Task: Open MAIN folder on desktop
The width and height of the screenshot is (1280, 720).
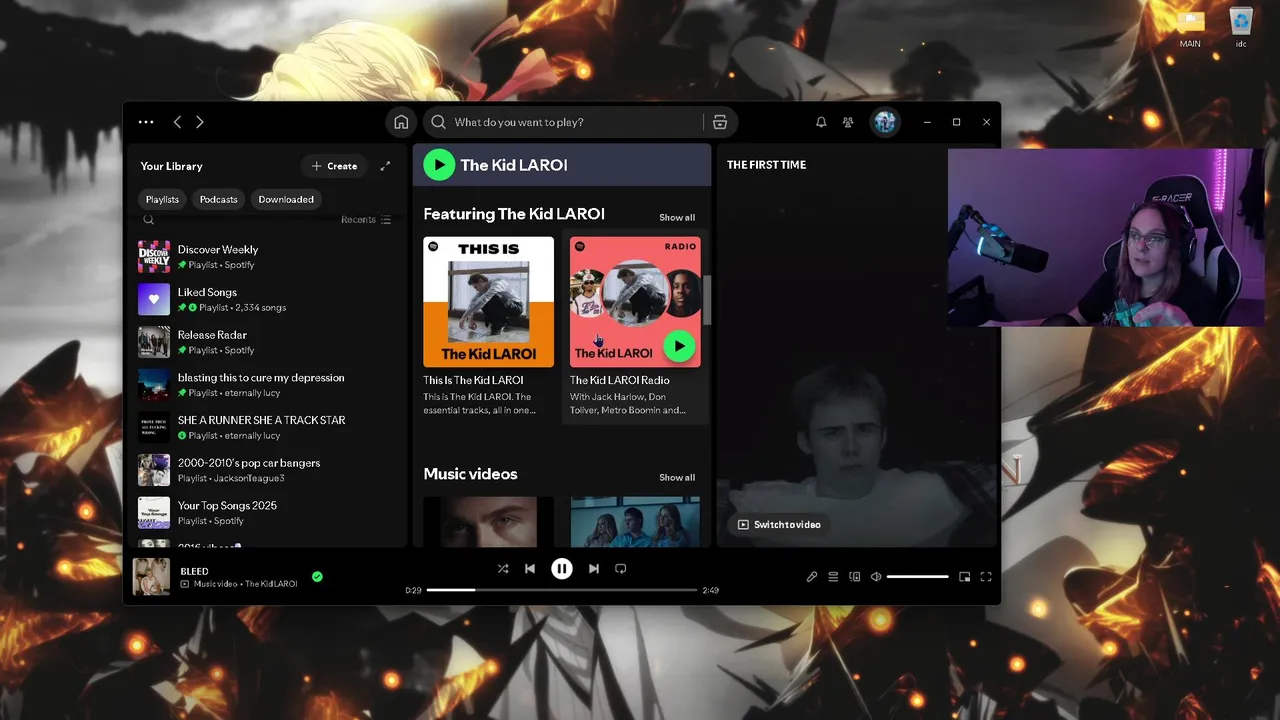Action: coord(1190,30)
